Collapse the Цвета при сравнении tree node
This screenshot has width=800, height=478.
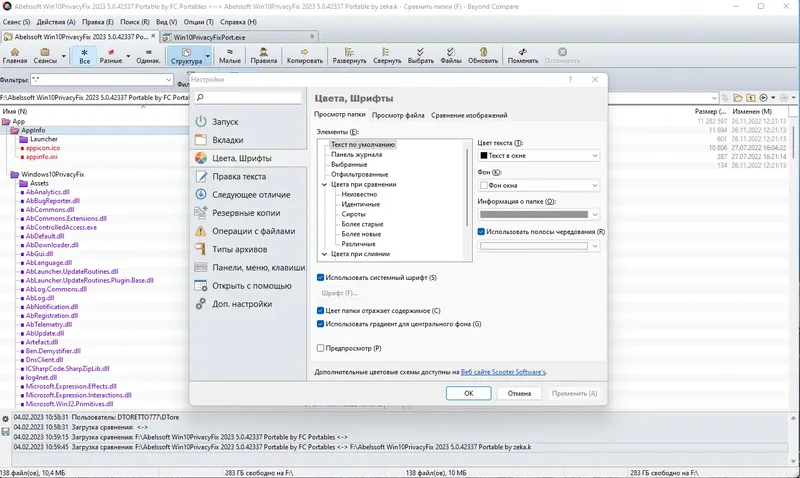tap(324, 185)
